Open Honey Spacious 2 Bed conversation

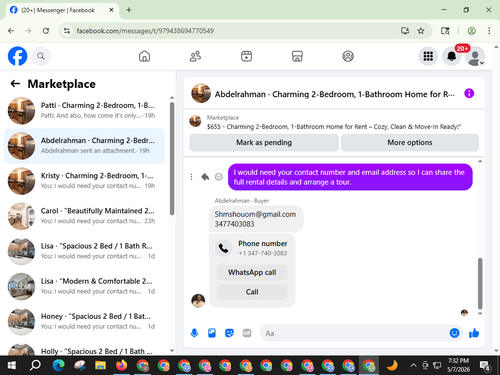84,321
